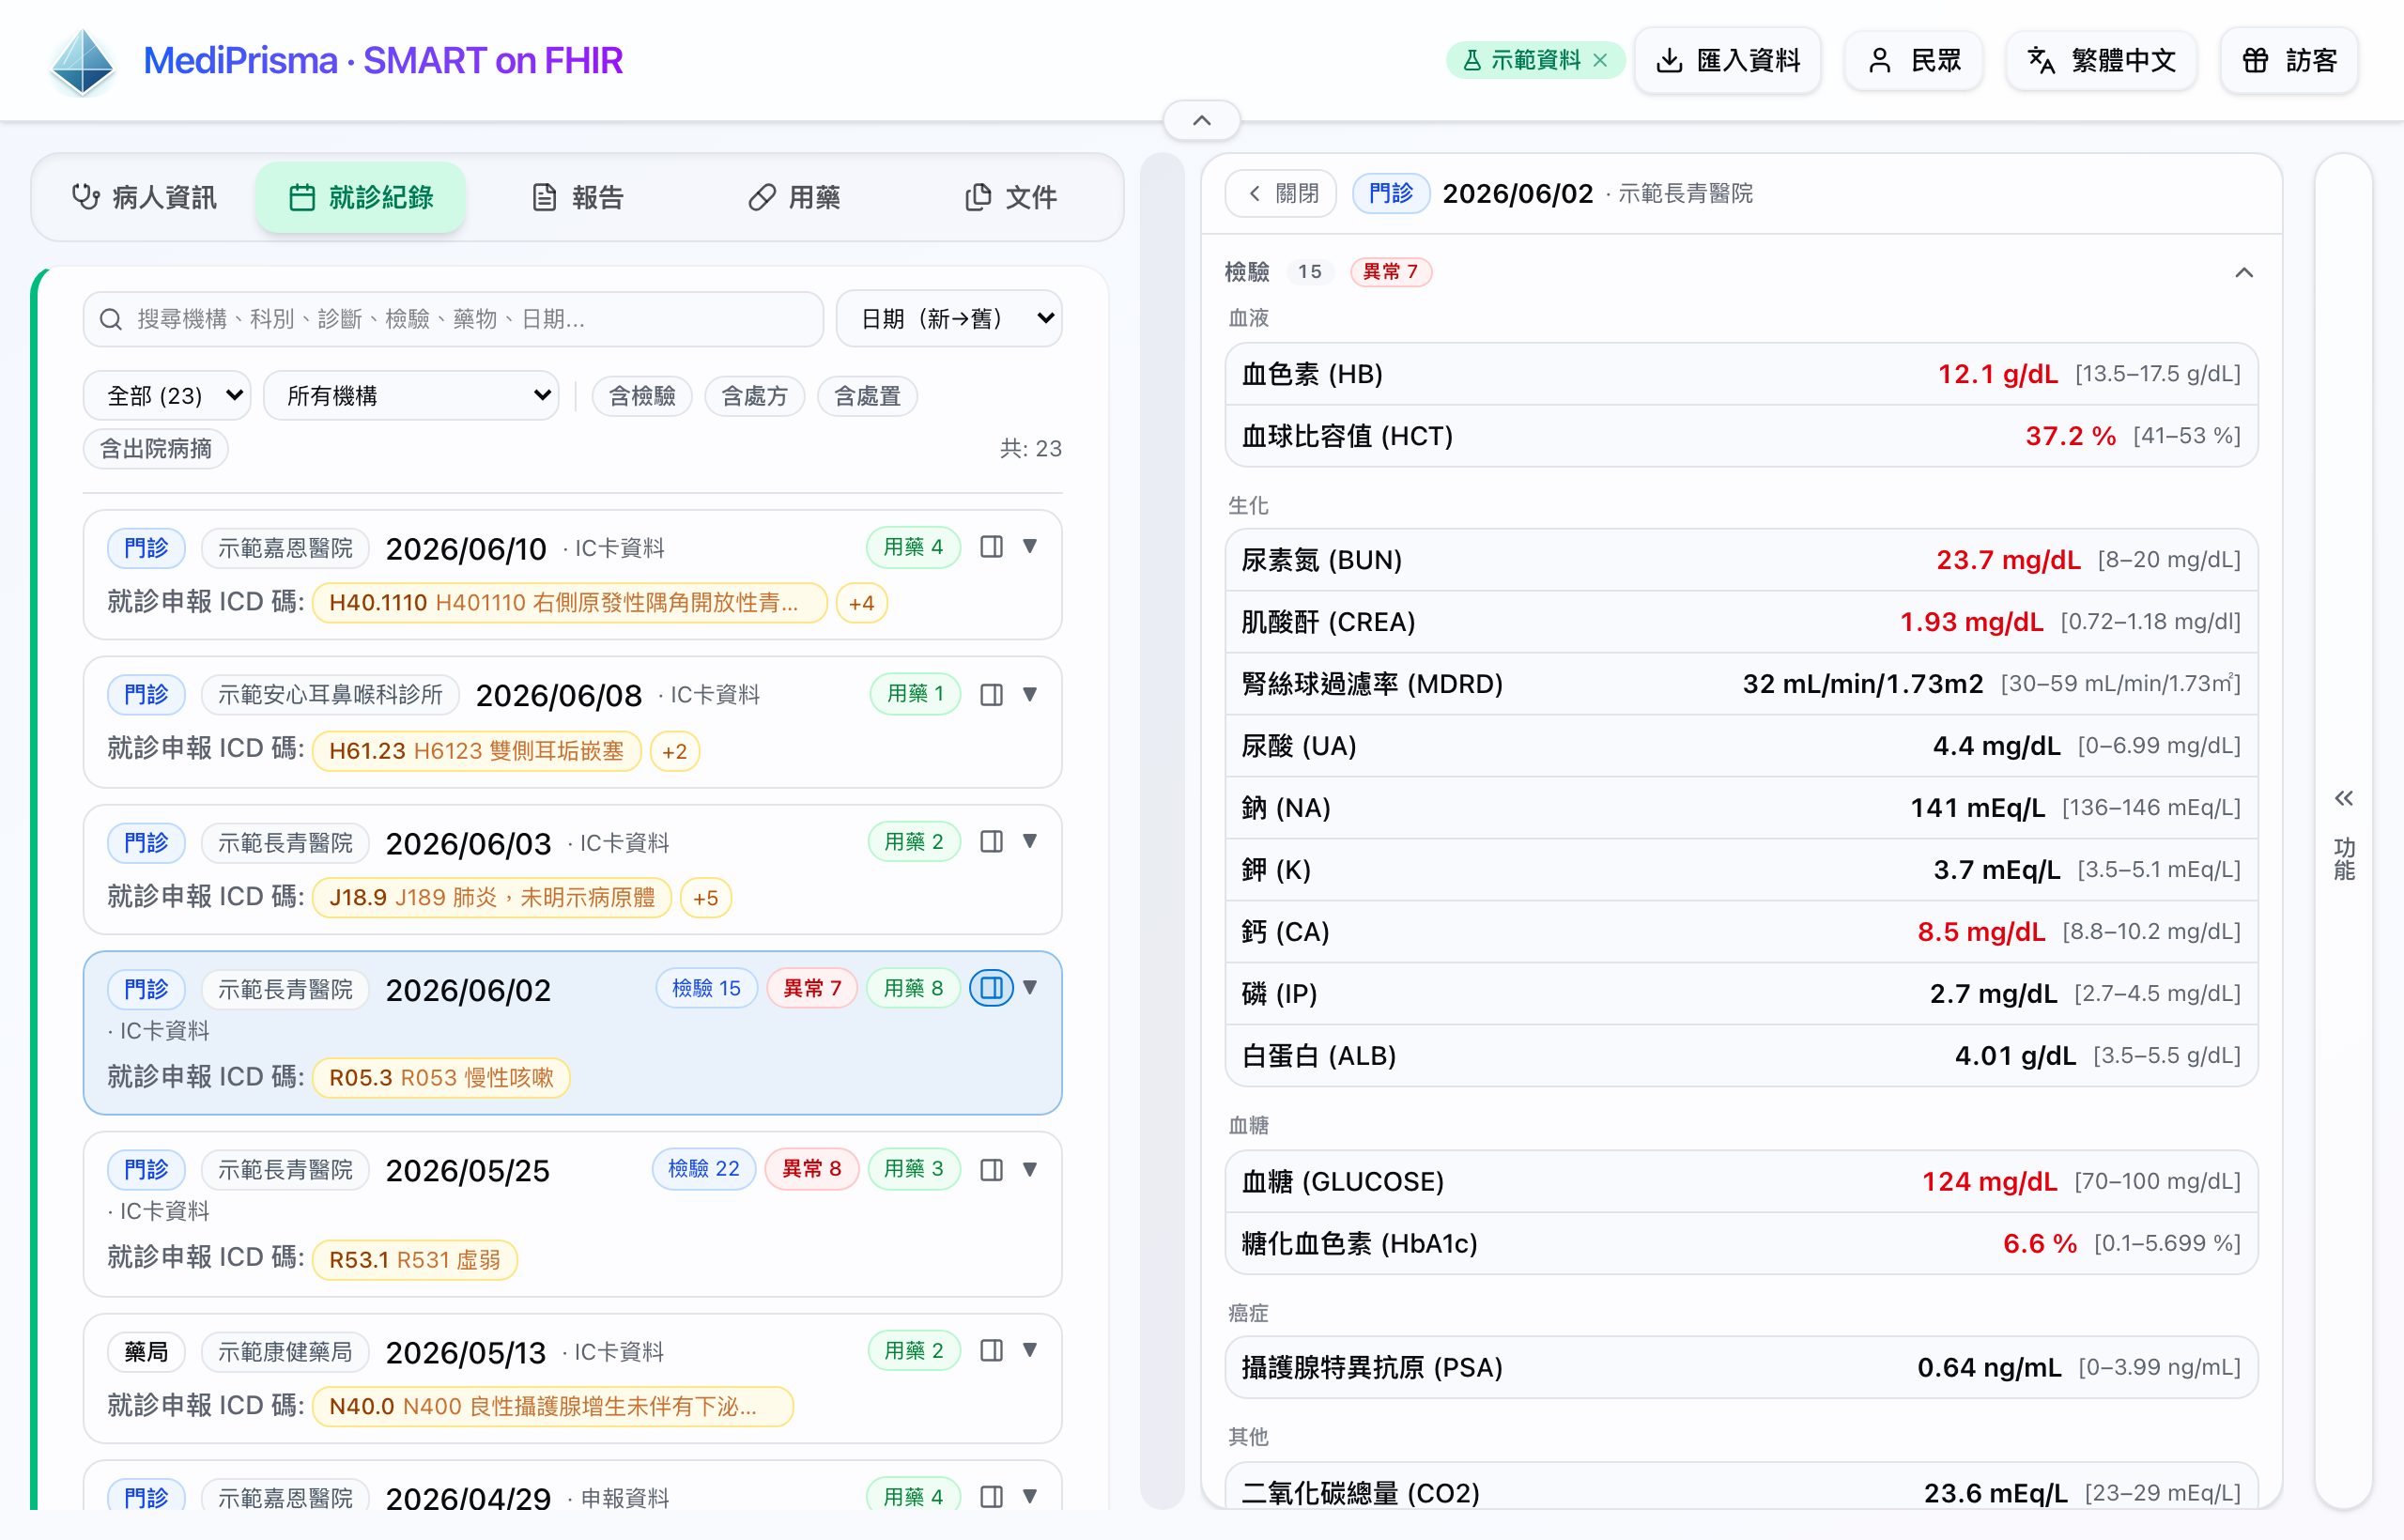This screenshot has width=2404, height=1540.
Task: Open the 文件 tab
Action: pos(1011,197)
